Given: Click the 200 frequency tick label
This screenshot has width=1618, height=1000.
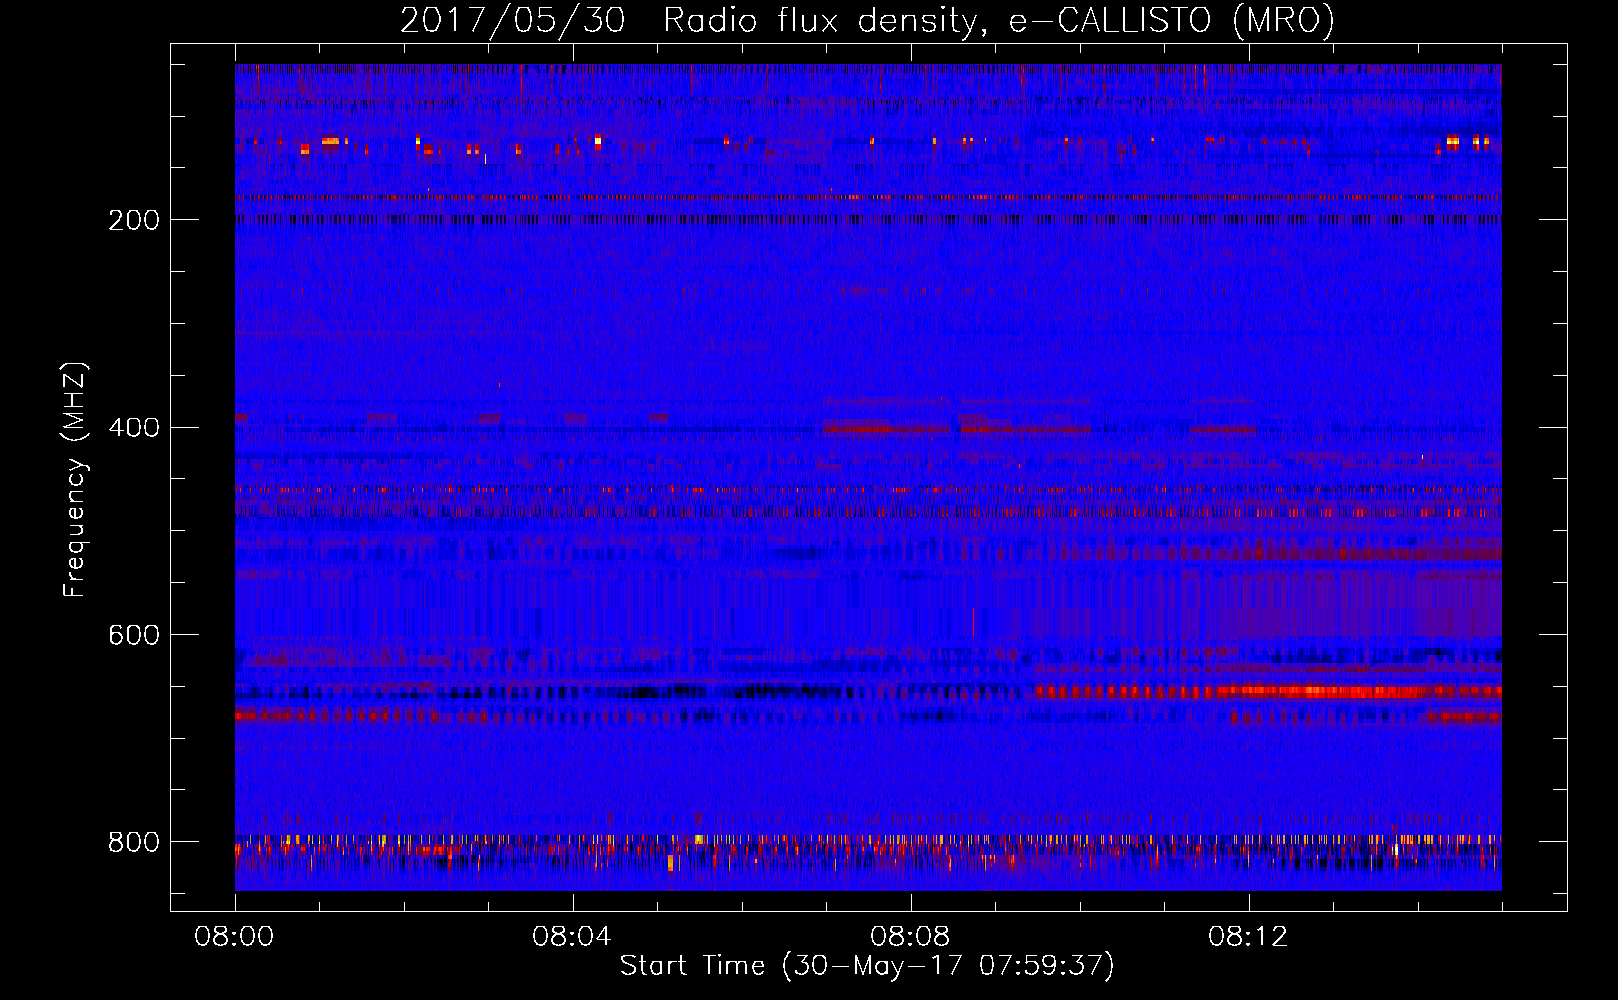Looking at the screenshot, I should [134, 220].
